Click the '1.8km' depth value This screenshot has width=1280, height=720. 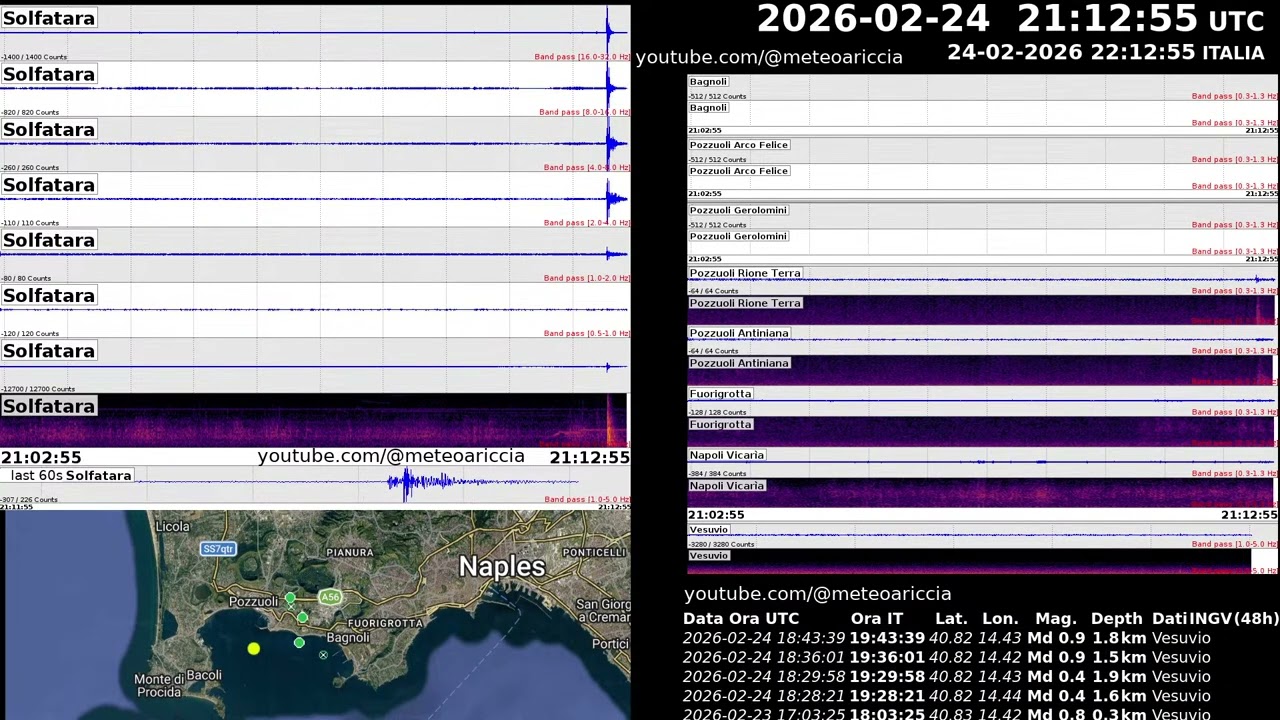(x=1119, y=638)
